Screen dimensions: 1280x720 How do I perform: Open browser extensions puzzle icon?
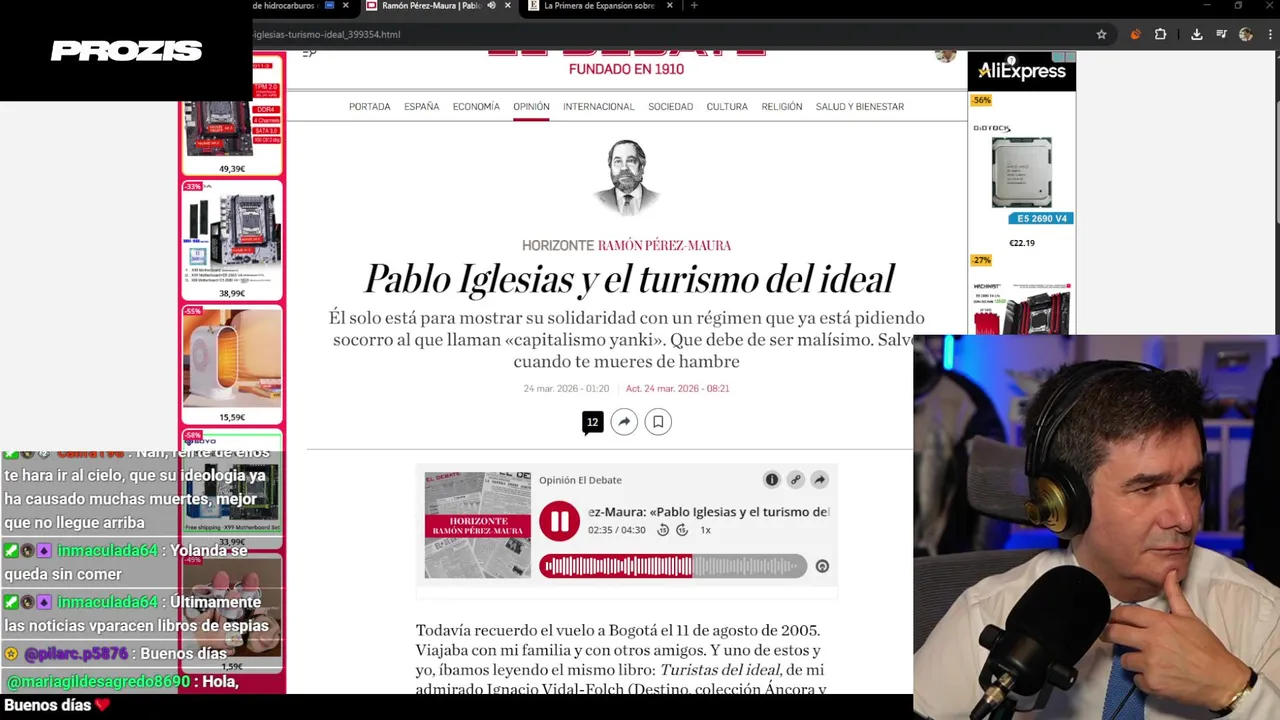coord(1160,34)
